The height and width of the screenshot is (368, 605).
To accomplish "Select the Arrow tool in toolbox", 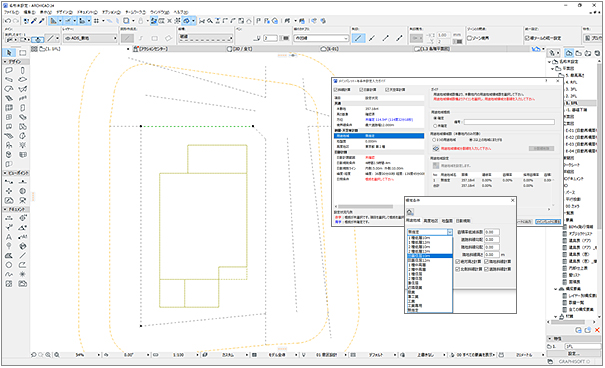I will [x=9, y=53].
